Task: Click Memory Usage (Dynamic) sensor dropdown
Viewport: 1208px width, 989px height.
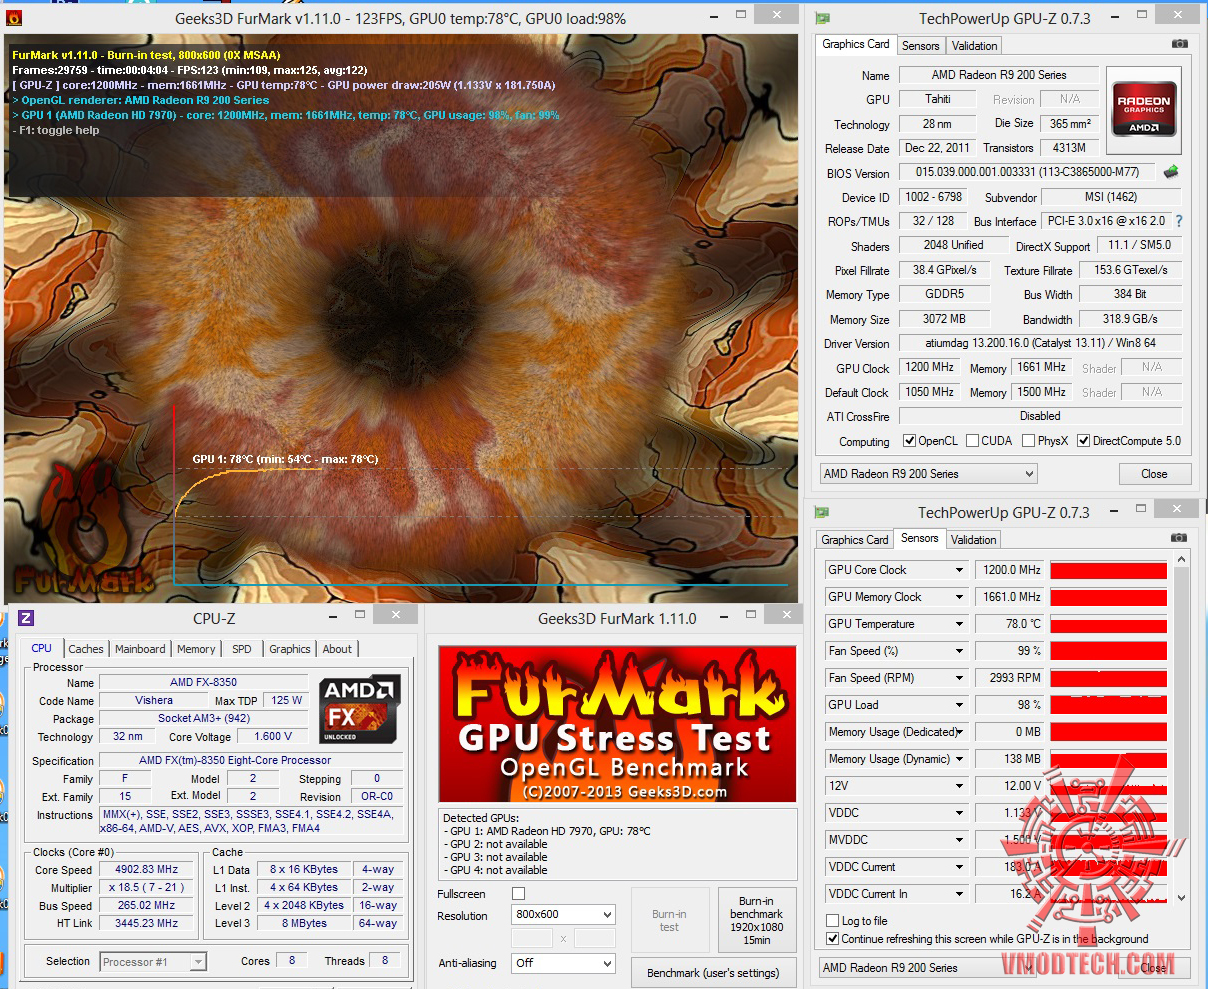Action: [896, 759]
